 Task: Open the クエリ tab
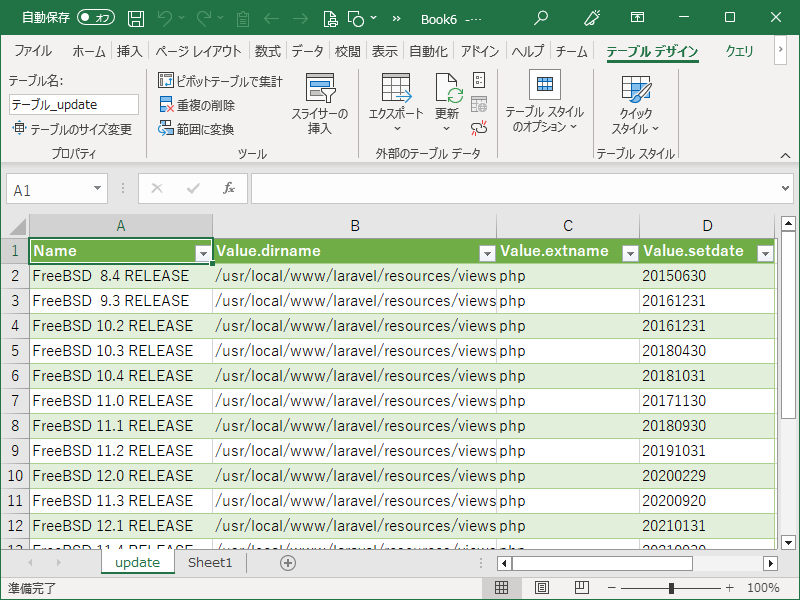click(x=739, y=51)
